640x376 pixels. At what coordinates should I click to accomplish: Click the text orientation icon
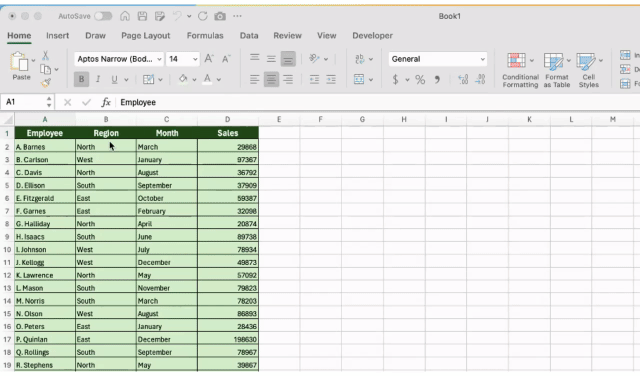(x=314, y=59)
